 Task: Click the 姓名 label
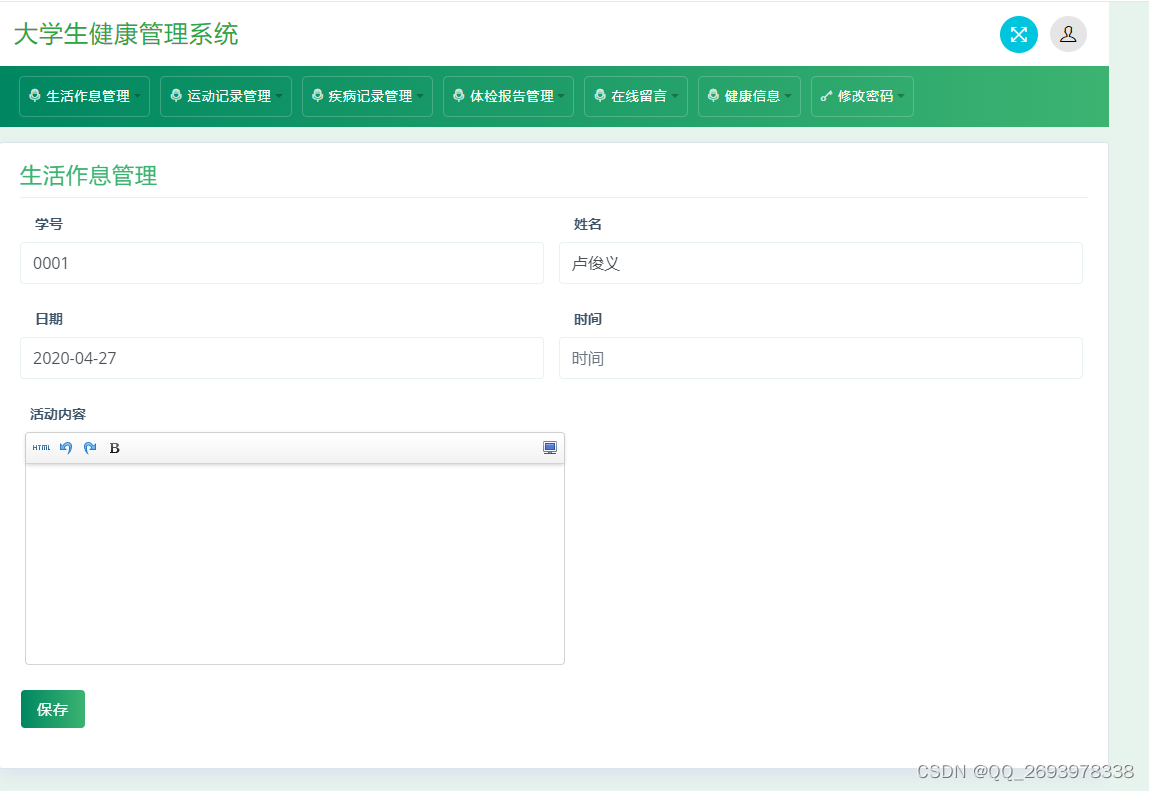[588, 224]
